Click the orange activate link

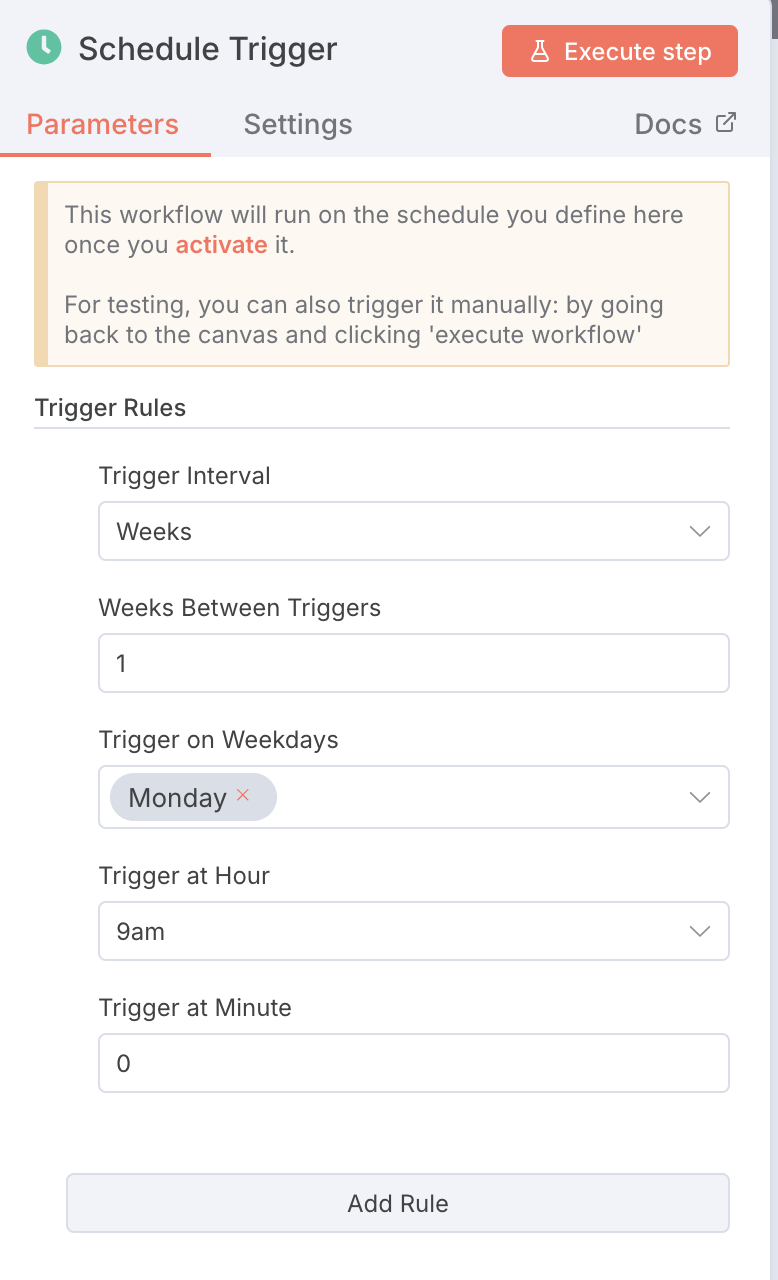coord(221,245)
